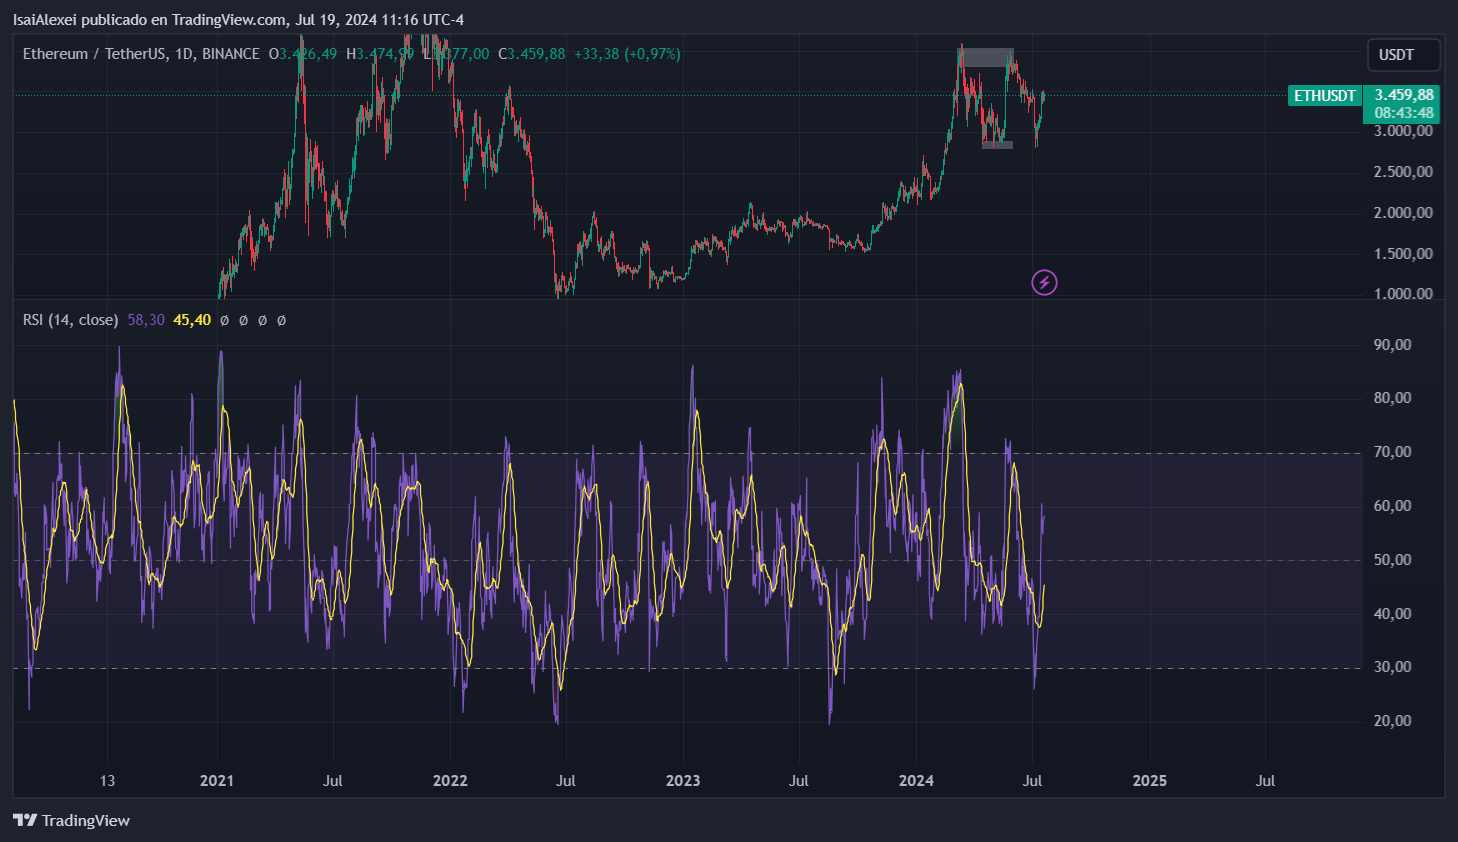Viewport: 1458px width, 842px height.
Task: Click the purple RSI value 58,30
Action: [x=146, y=320]
